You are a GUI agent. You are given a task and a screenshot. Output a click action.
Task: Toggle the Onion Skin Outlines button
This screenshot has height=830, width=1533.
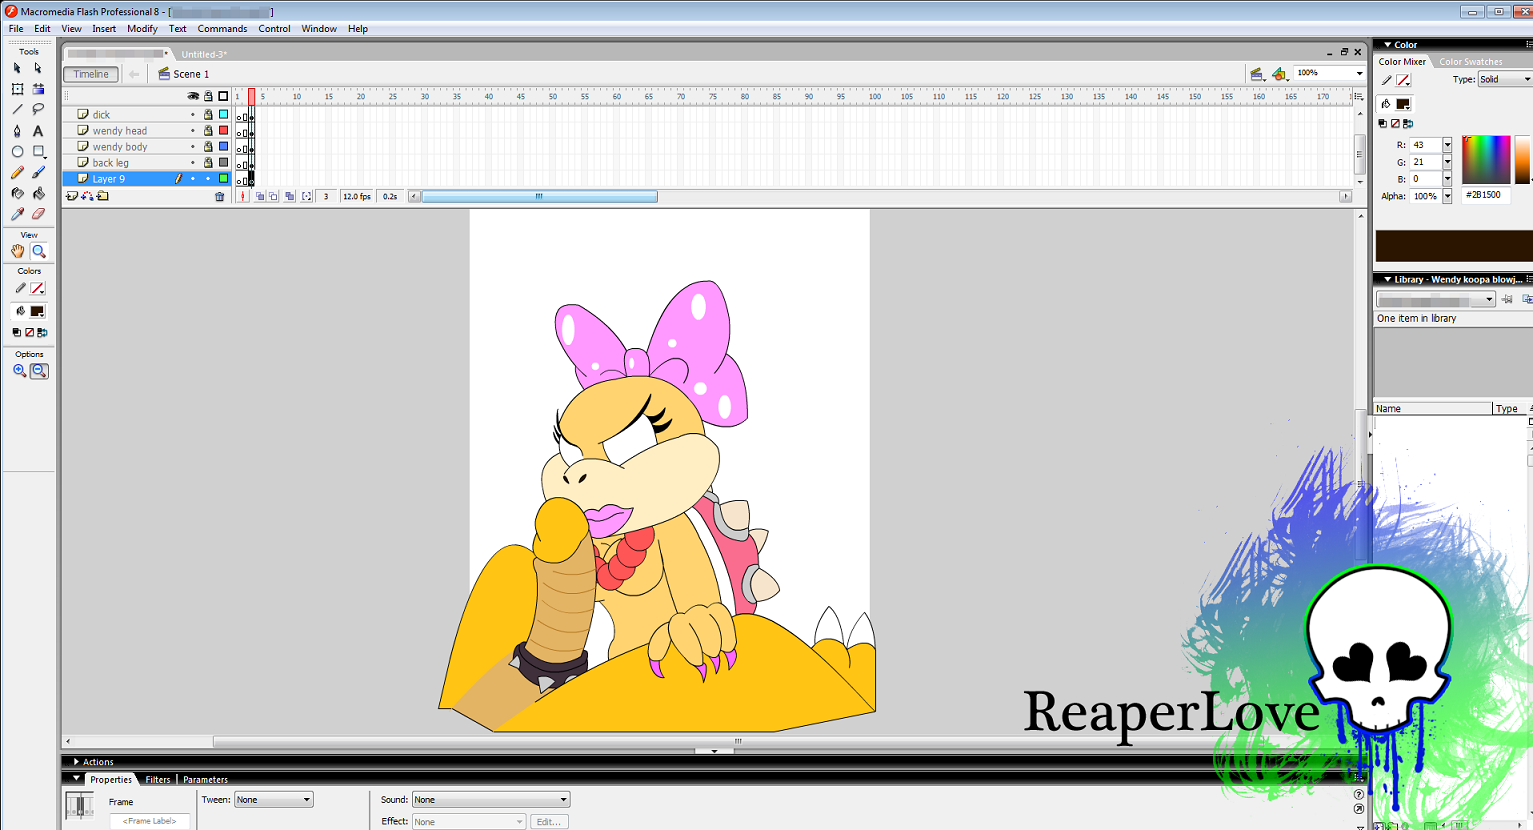point(274,197)
